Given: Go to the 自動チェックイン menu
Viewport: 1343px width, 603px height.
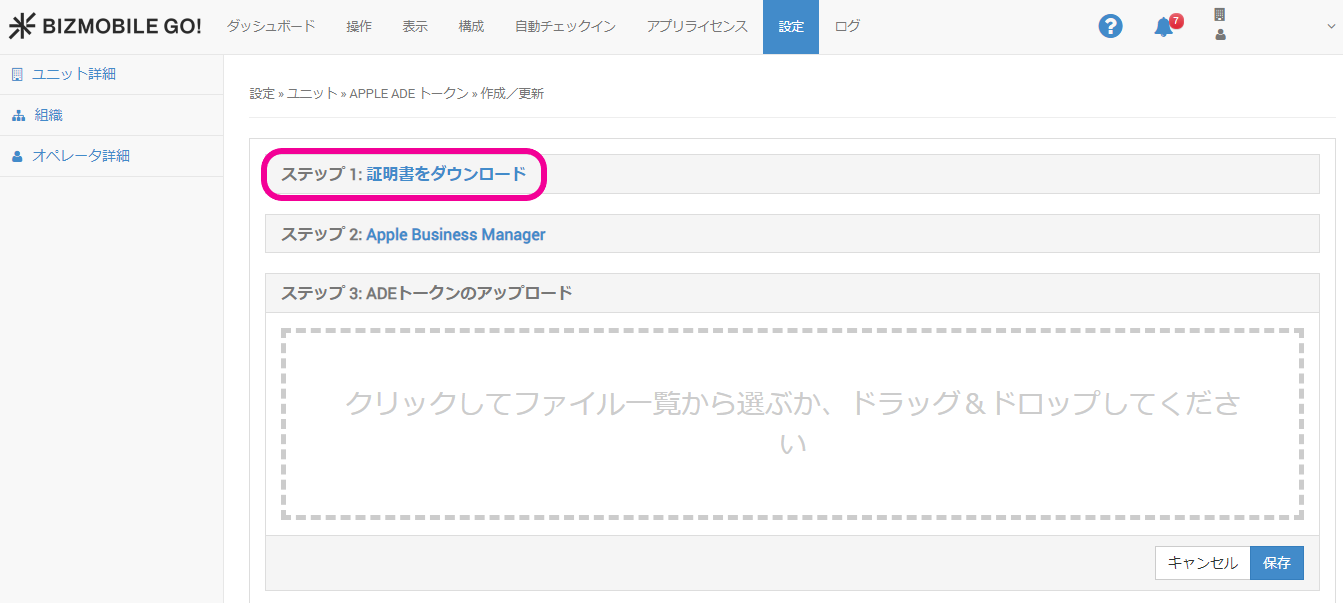Looking at the screenshot, I should point(565,27).
